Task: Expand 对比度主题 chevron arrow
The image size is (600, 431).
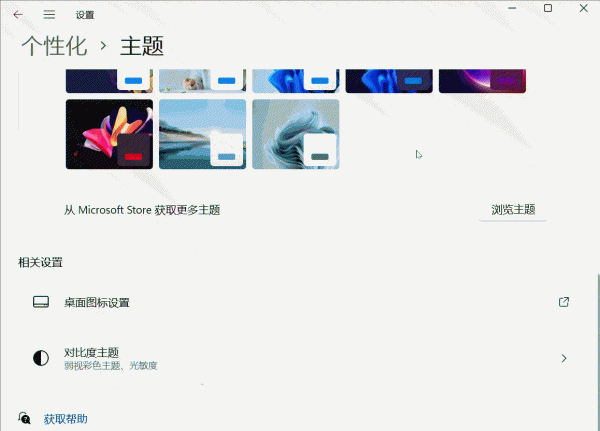Action: (x=564, y=358)
